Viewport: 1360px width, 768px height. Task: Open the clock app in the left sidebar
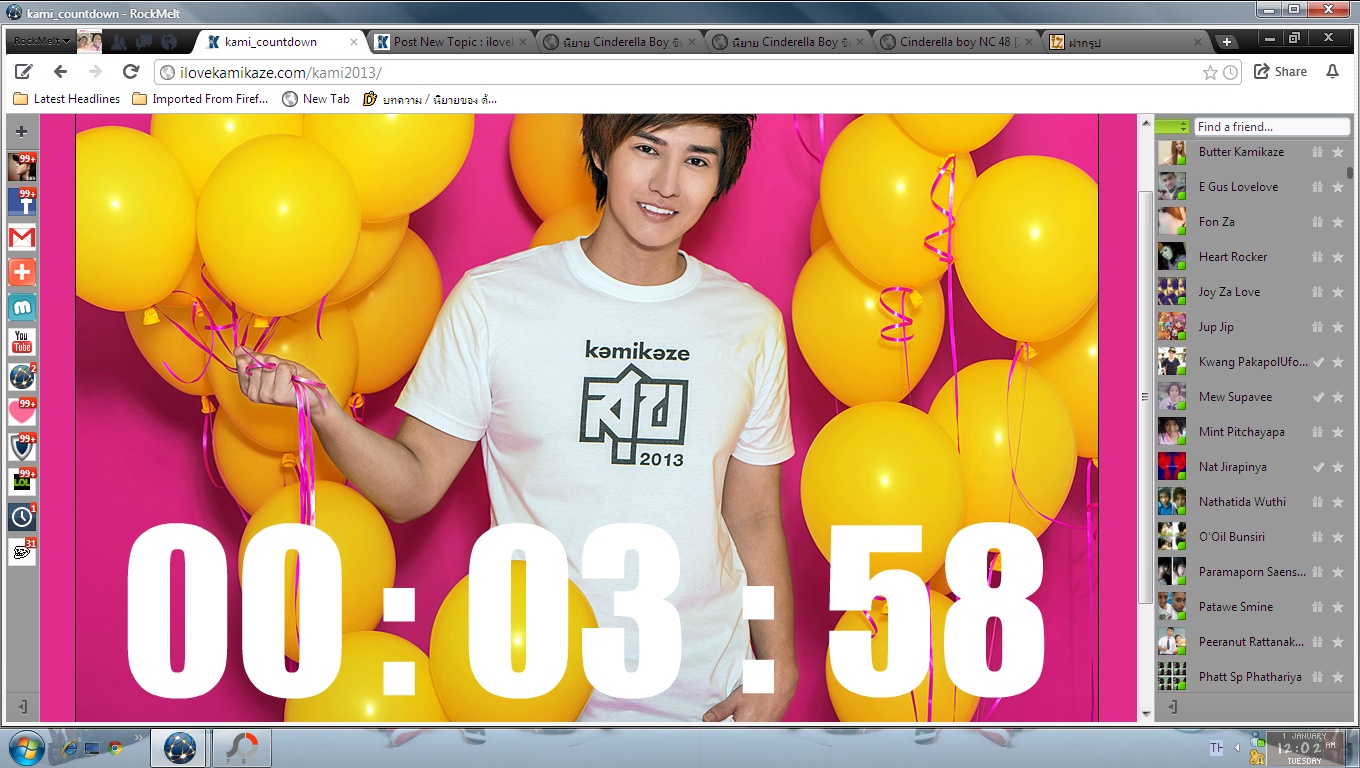tap(22, 517)
